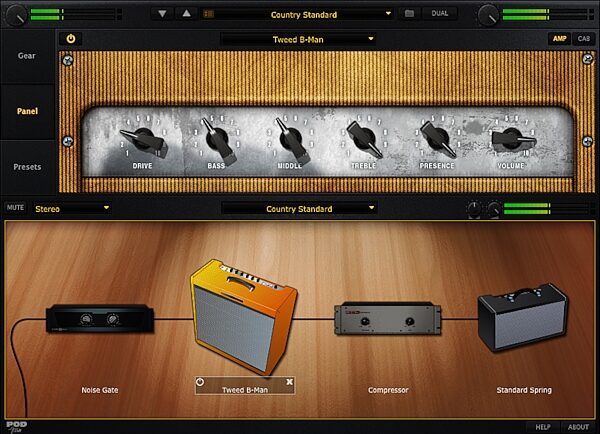Click the top-left input level meter

tap(77, 14)
